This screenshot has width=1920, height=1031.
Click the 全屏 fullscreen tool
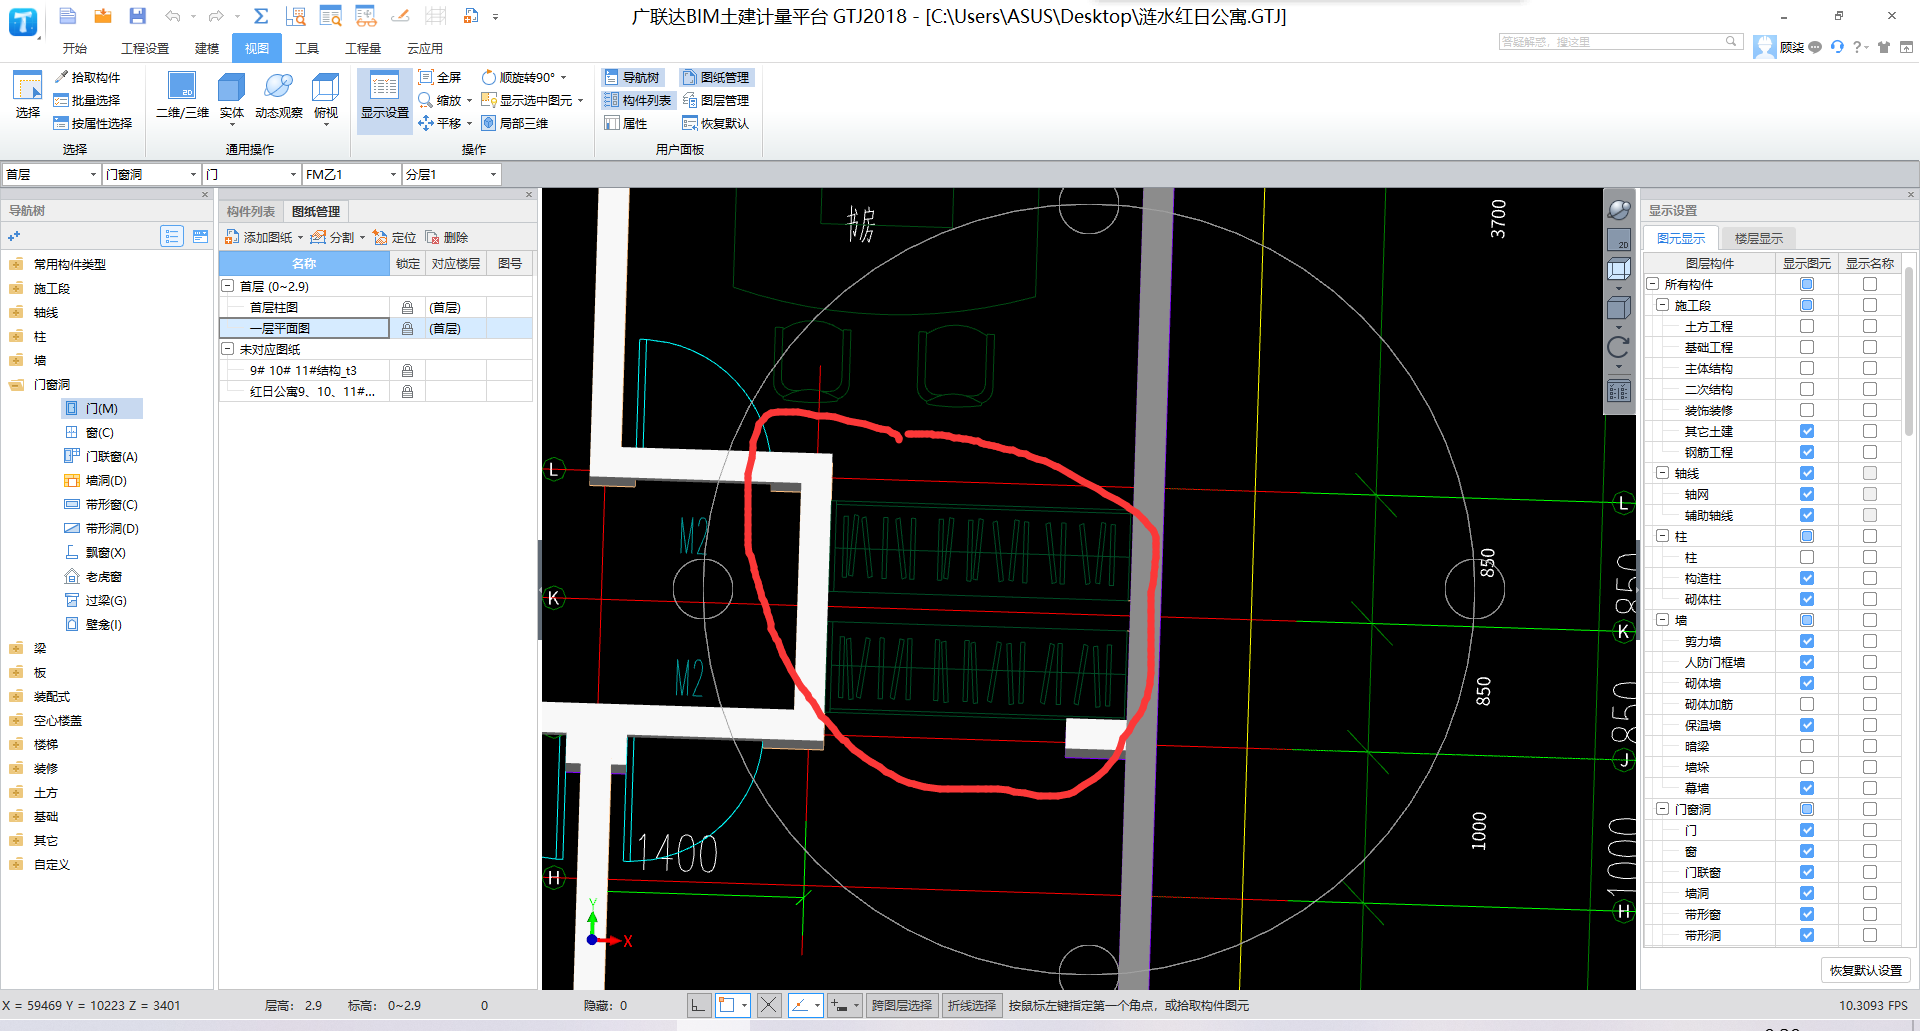coord(440,77)
